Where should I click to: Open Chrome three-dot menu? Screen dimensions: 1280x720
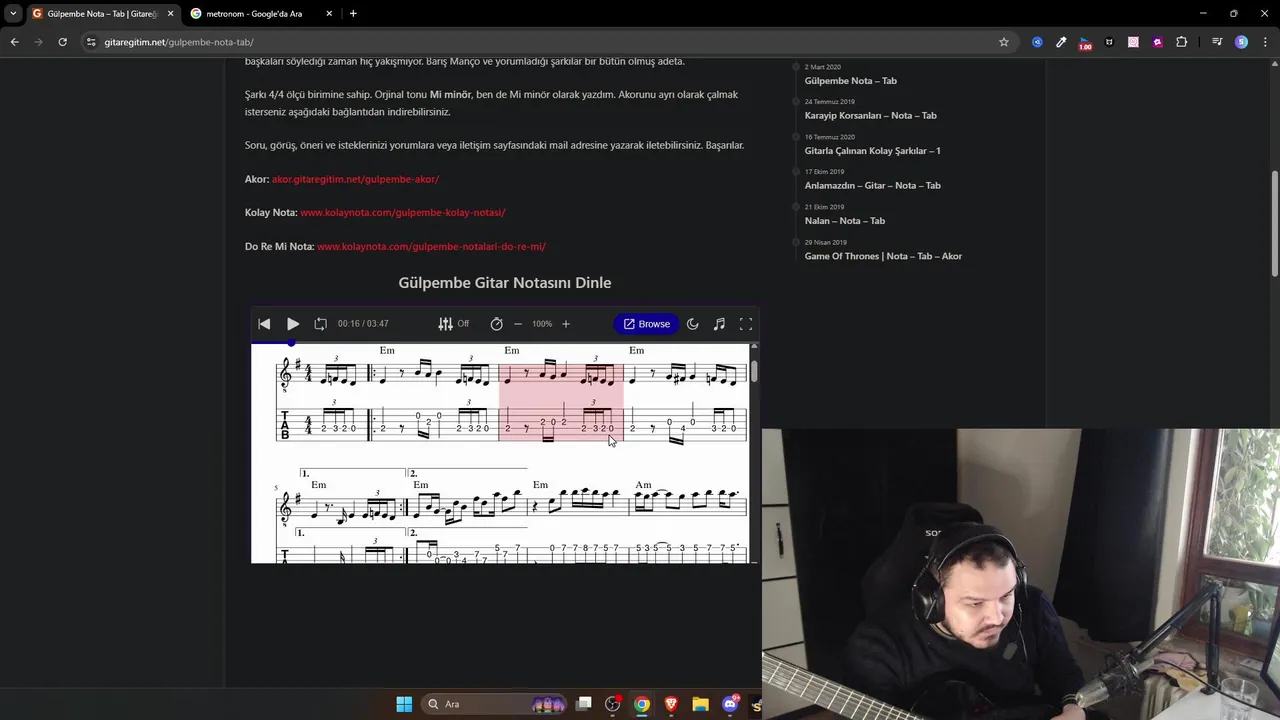(1265, 42)
